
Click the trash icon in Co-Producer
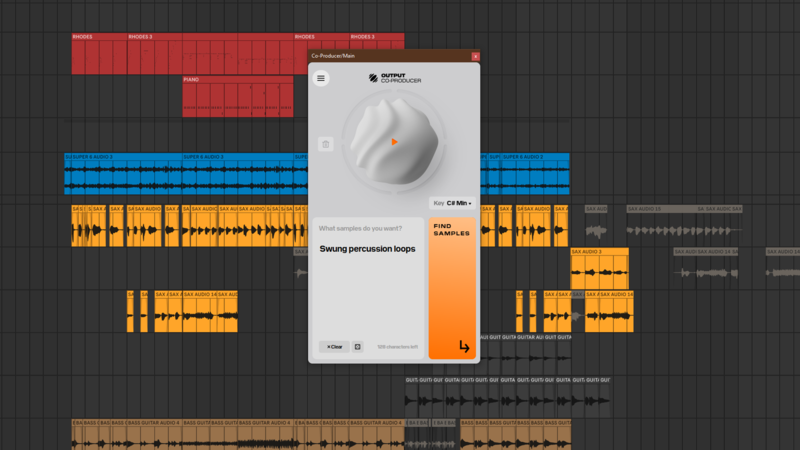[326, 144]
